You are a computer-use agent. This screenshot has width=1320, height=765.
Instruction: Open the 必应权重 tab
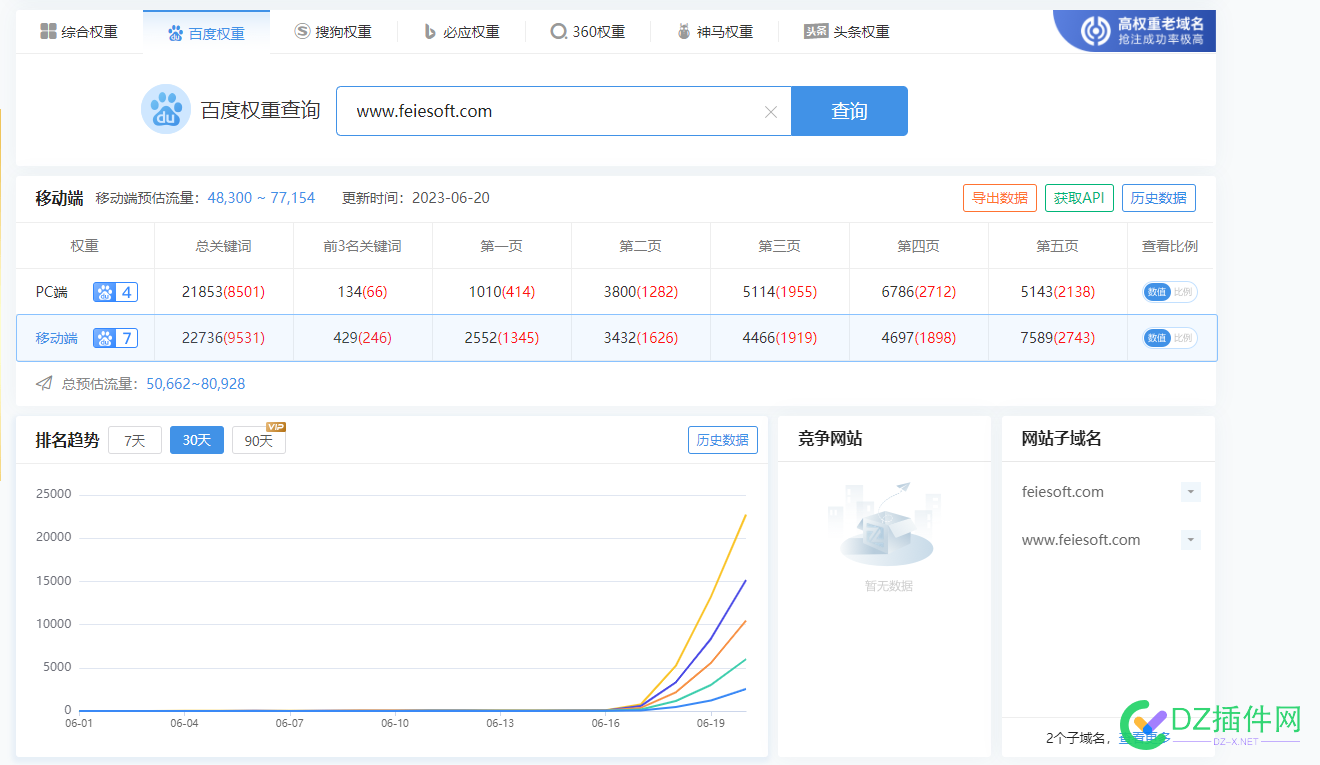point(461,32)
